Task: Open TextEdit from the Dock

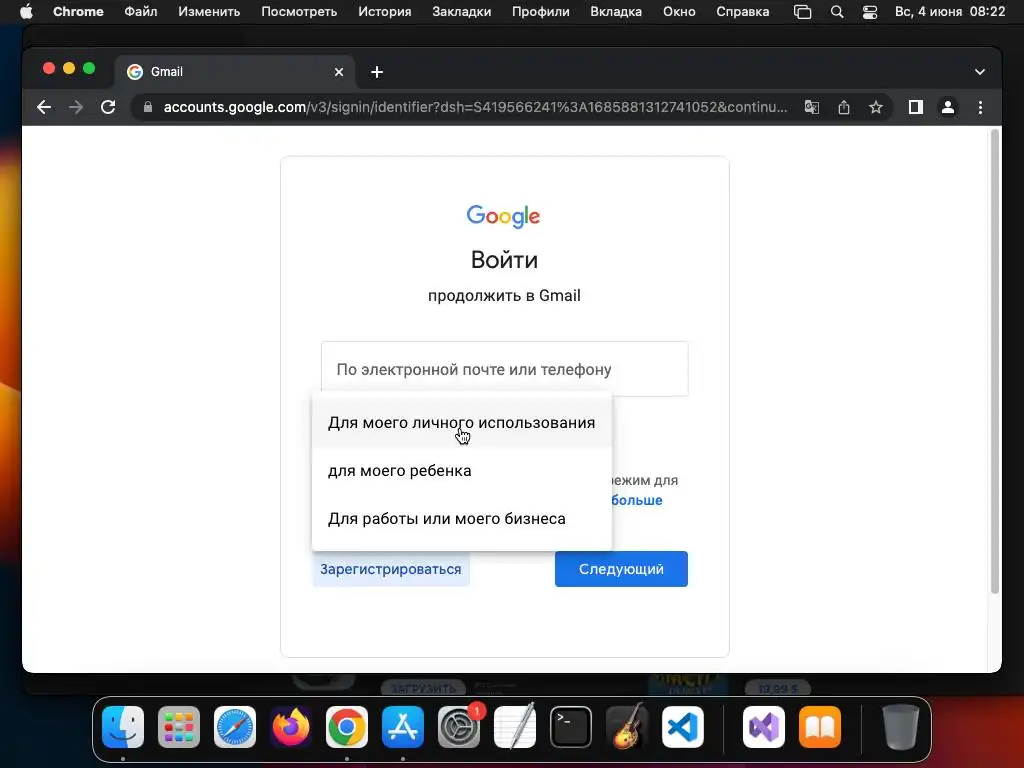Action: click(x=515, y=727)
